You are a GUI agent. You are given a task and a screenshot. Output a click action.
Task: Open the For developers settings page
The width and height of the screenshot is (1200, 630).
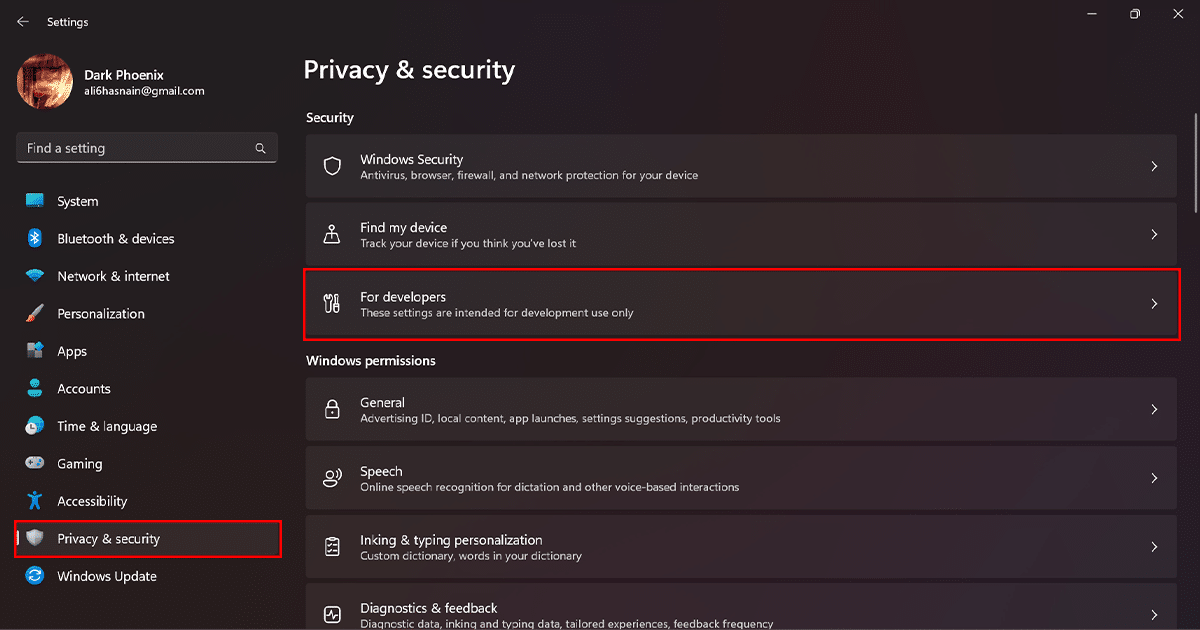[x=740, y=302]
